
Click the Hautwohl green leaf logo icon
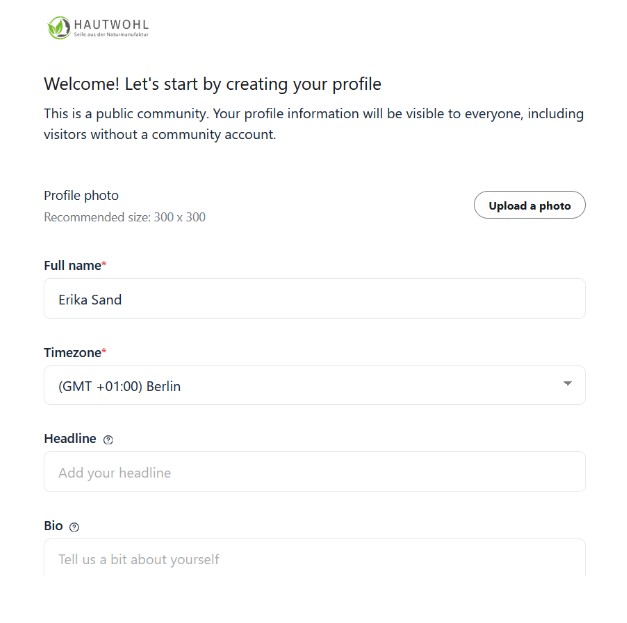pyautogui.click(x=59, y=28)
